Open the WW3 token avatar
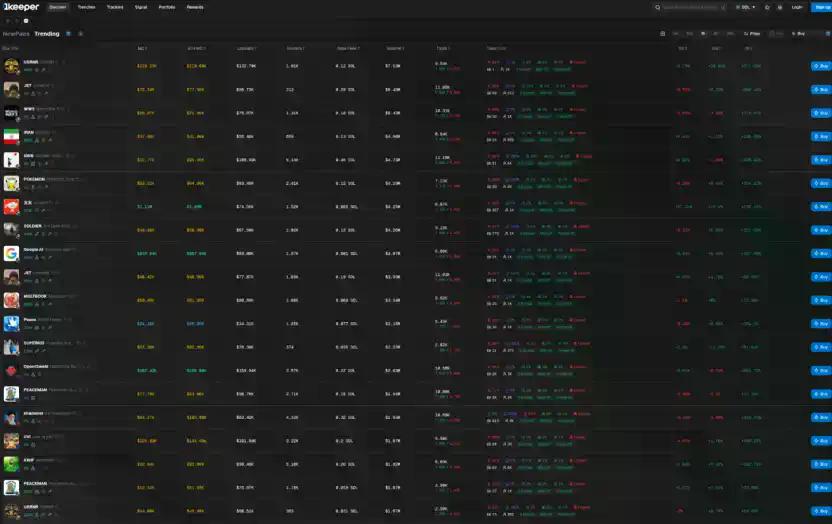The height and width of the screenshot is (524, 832). pos(11,113)
